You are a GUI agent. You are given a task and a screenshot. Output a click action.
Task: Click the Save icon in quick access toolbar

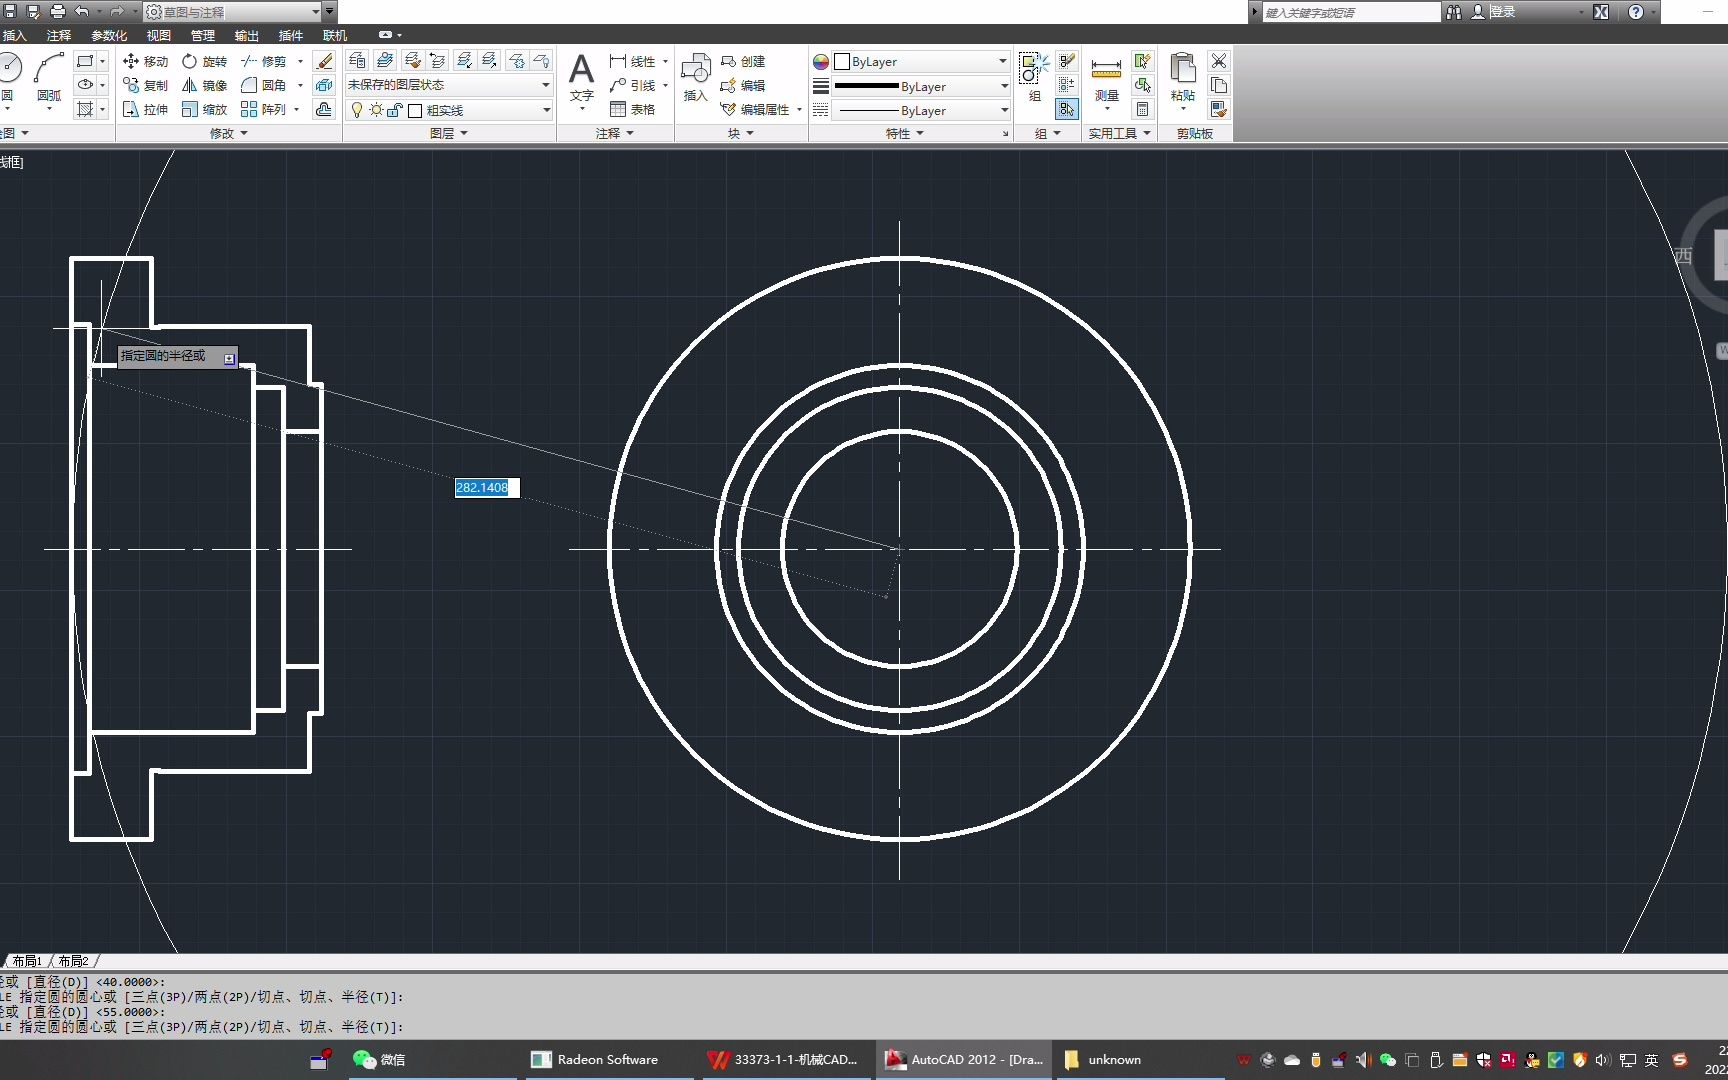click(x=10, y=11)
